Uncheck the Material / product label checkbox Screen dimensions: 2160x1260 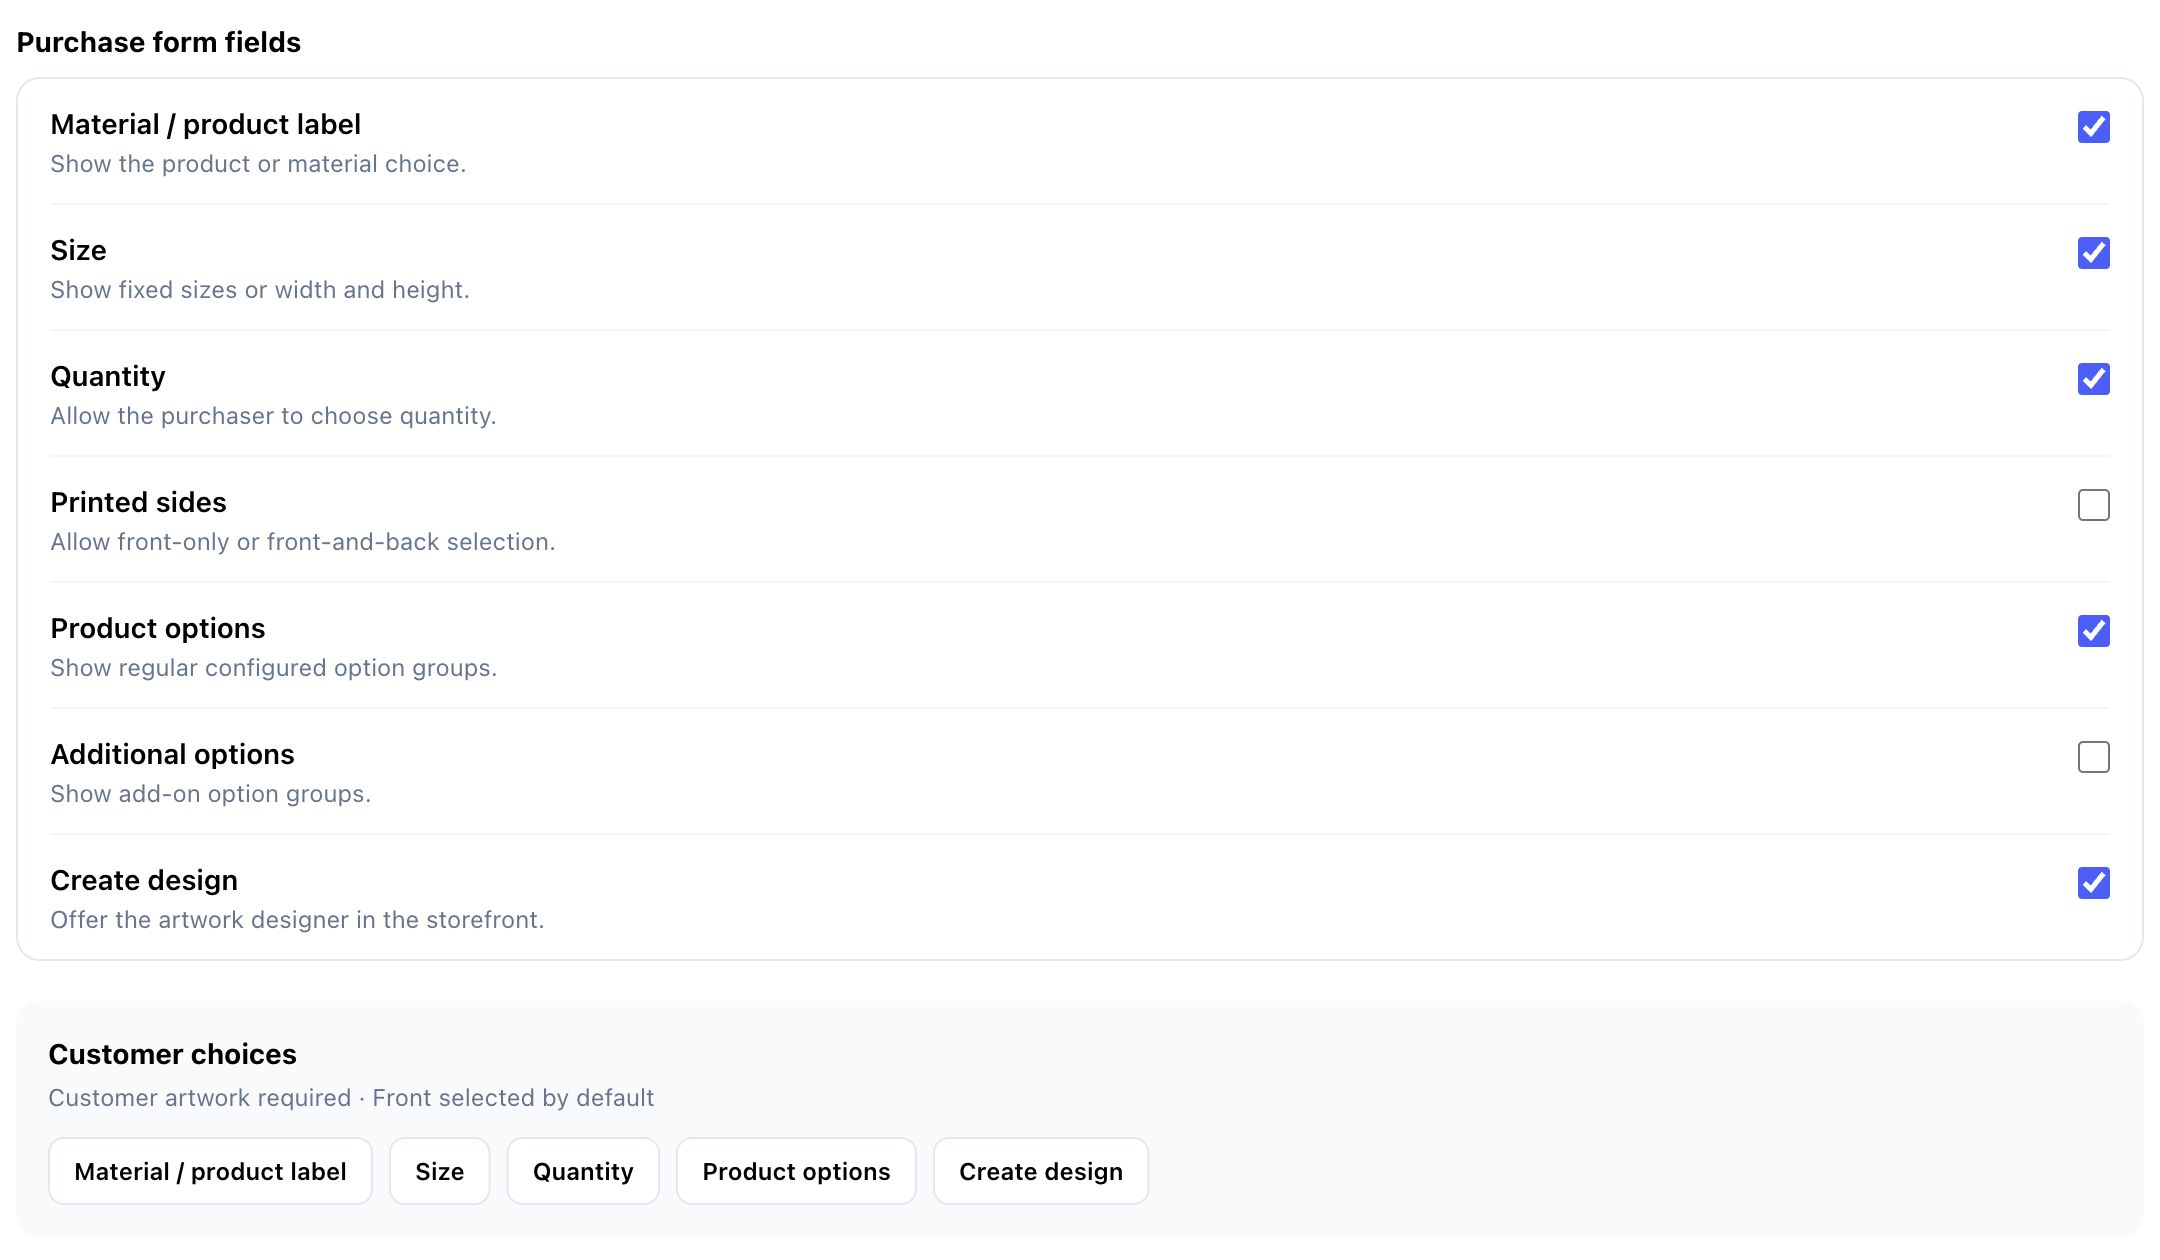tap(2093, 127)
